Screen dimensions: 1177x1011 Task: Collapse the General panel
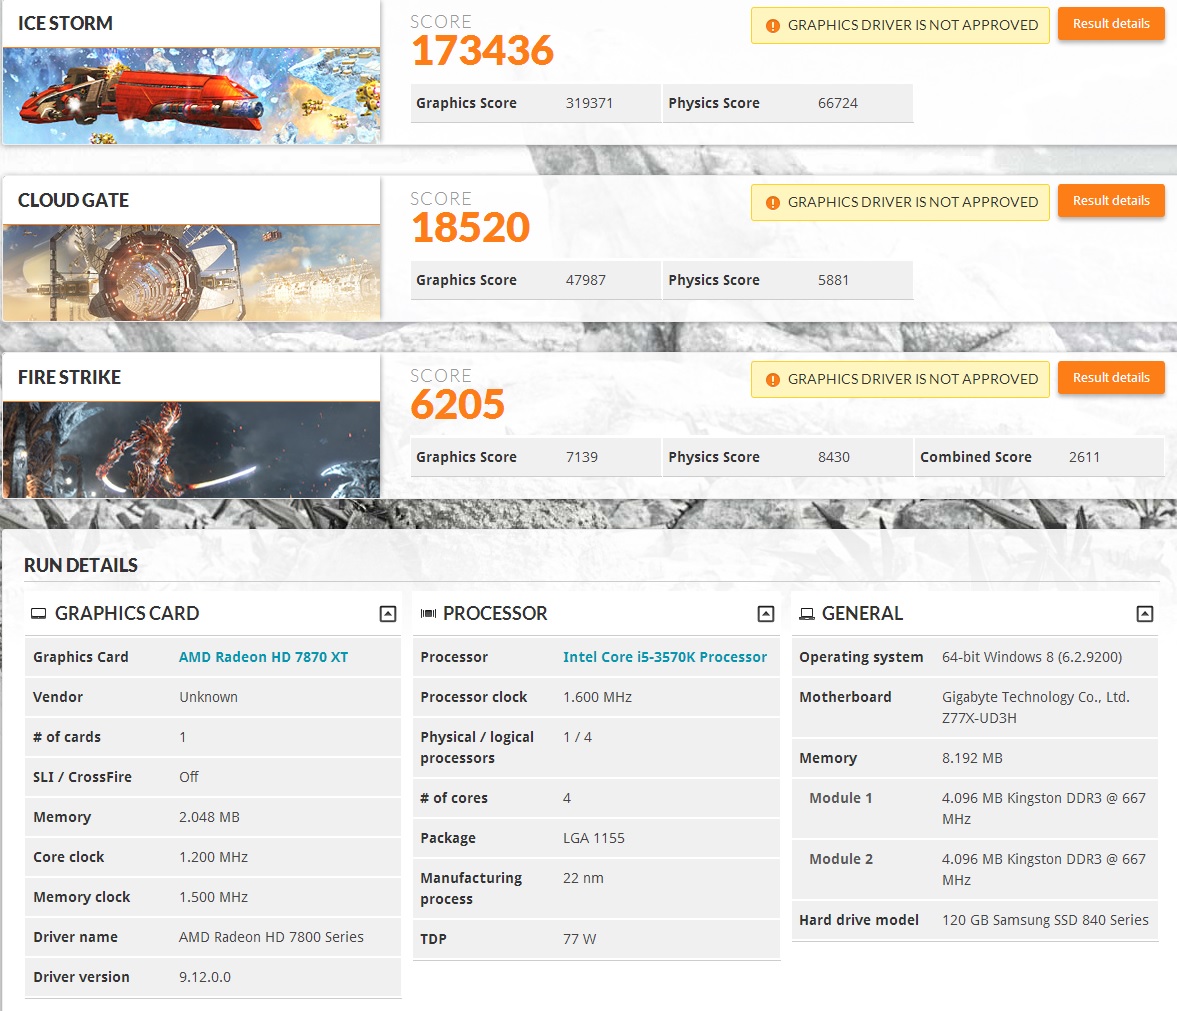(x=1145, y=614)
